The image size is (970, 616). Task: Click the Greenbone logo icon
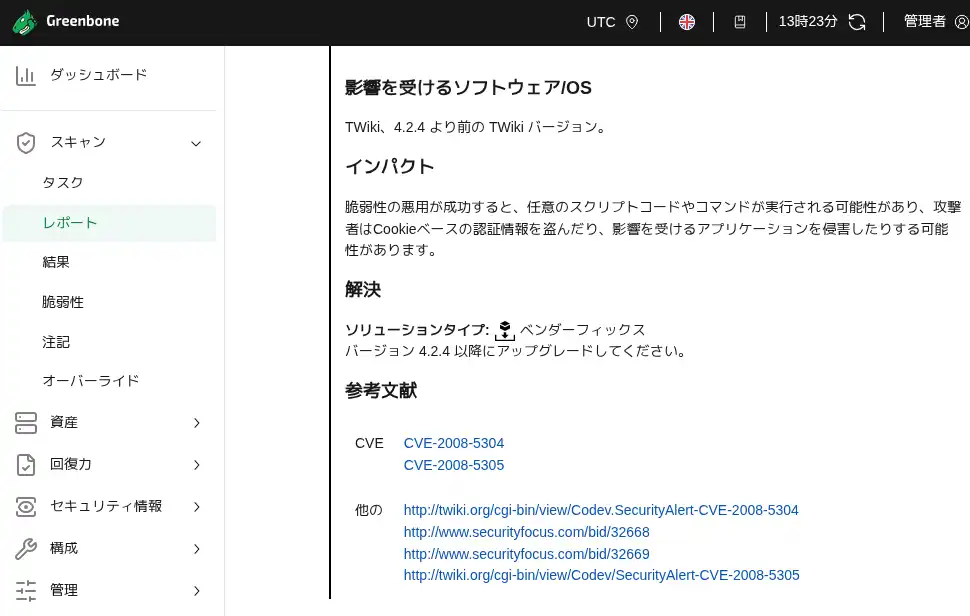(x=26, y=22)
